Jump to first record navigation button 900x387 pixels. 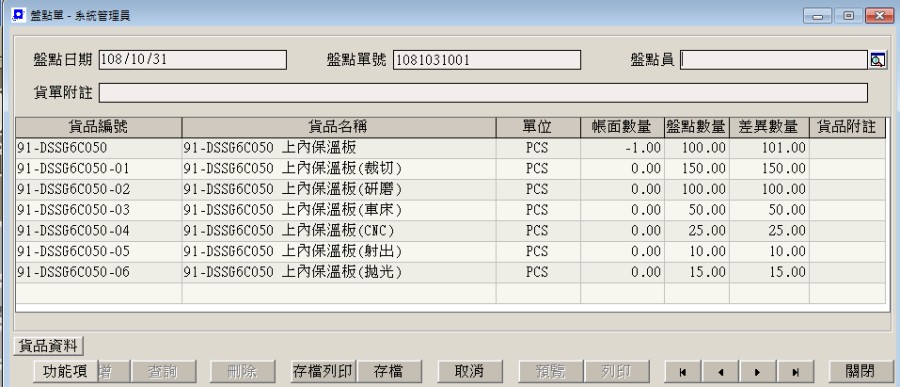(683, 372)
